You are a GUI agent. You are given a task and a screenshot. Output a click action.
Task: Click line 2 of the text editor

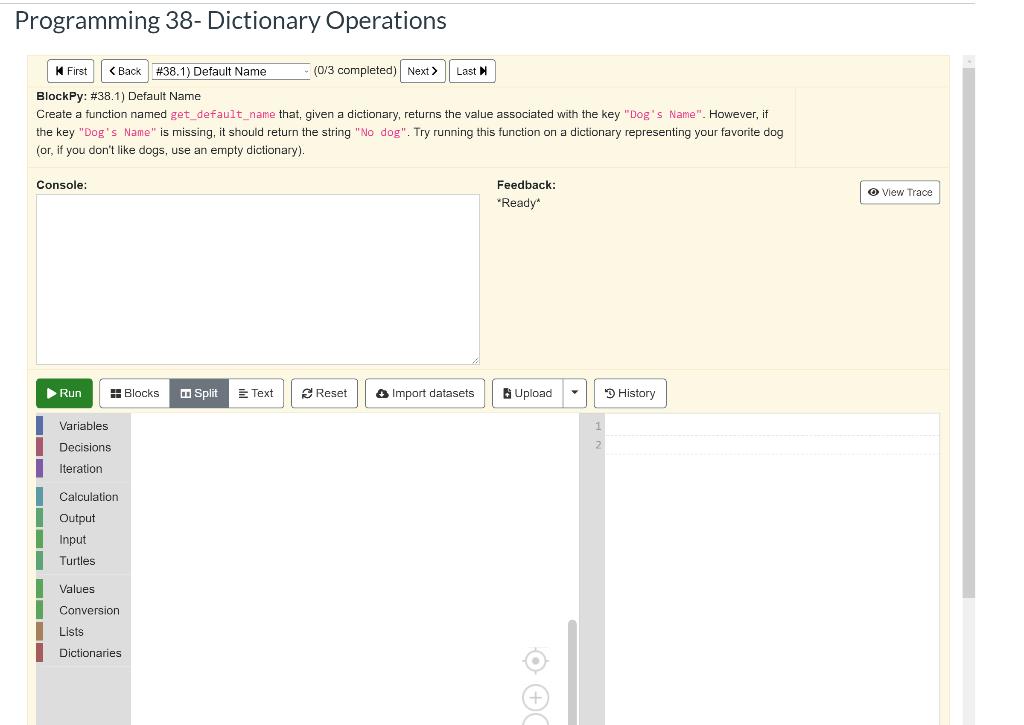point(772,445)
